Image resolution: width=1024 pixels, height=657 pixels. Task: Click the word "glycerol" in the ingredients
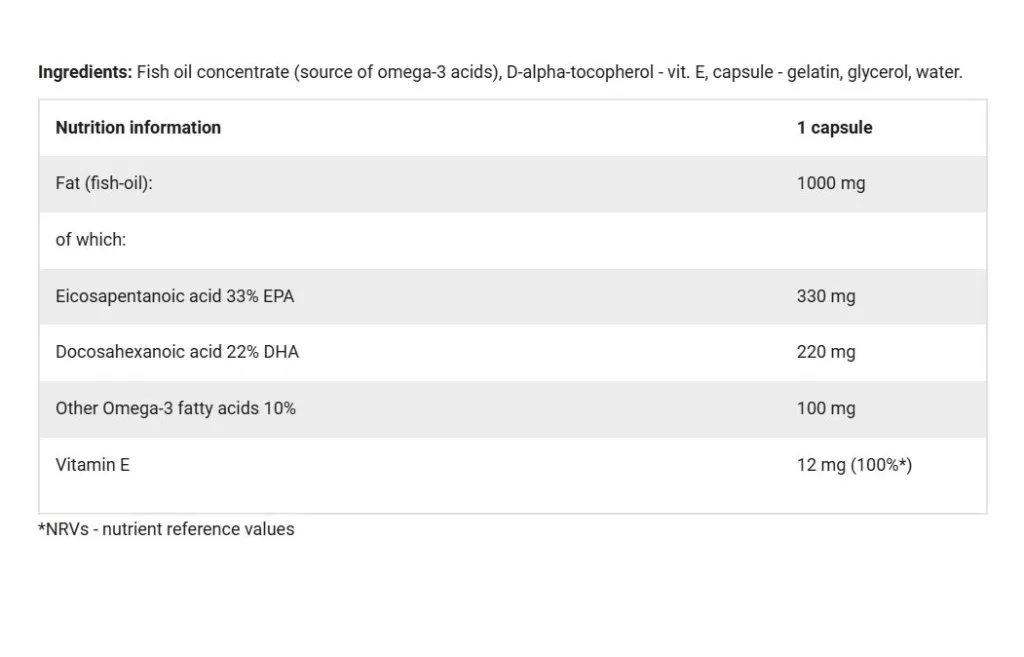tap(878, 72)
